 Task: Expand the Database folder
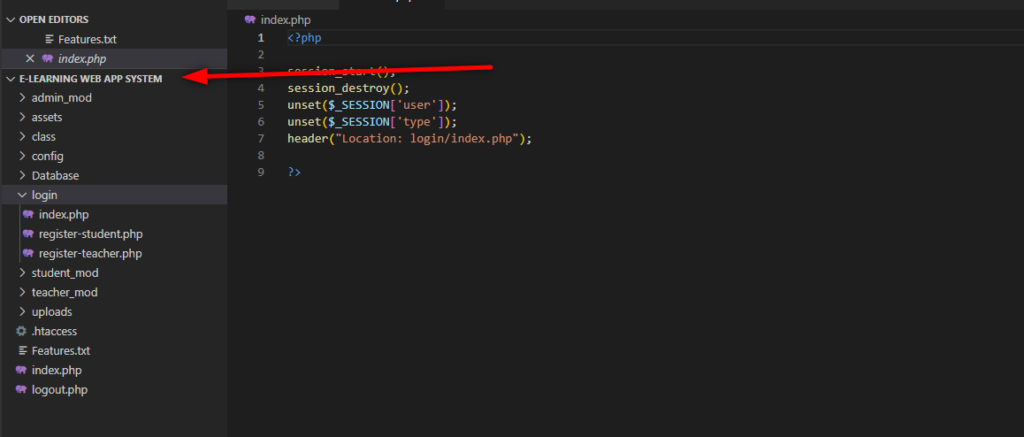pyautogui.click(x=23, y=176)
